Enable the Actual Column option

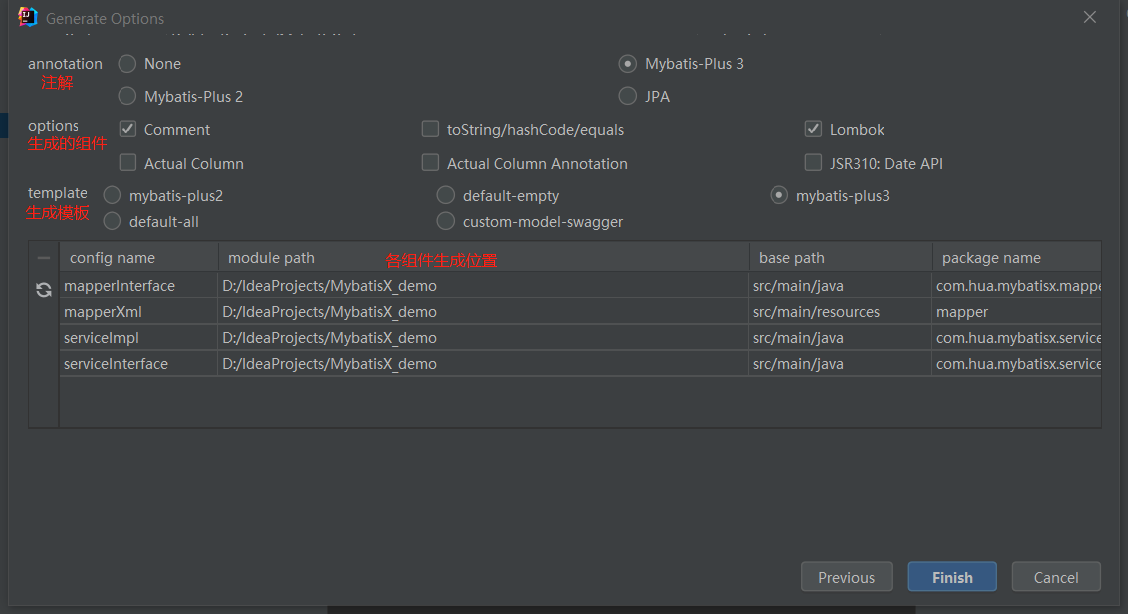click(128, 162)
